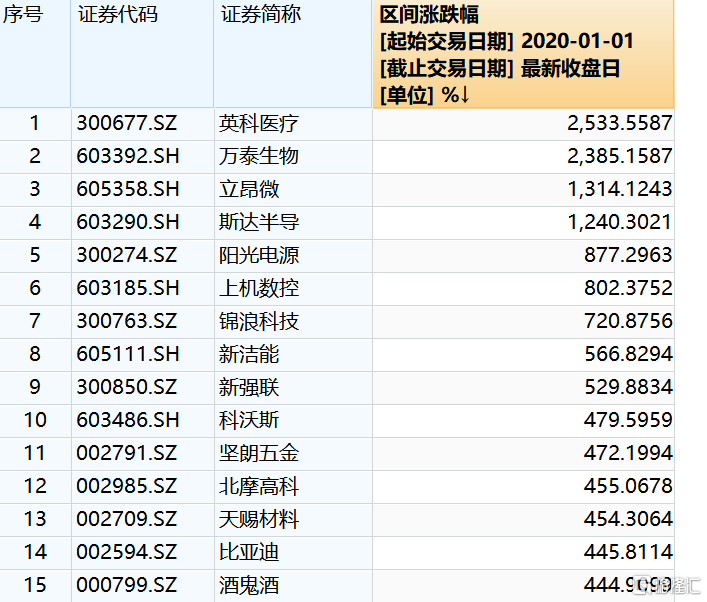Select value 454.3064
This screenshot has height=602, width=707.
(x=628, y=519)
